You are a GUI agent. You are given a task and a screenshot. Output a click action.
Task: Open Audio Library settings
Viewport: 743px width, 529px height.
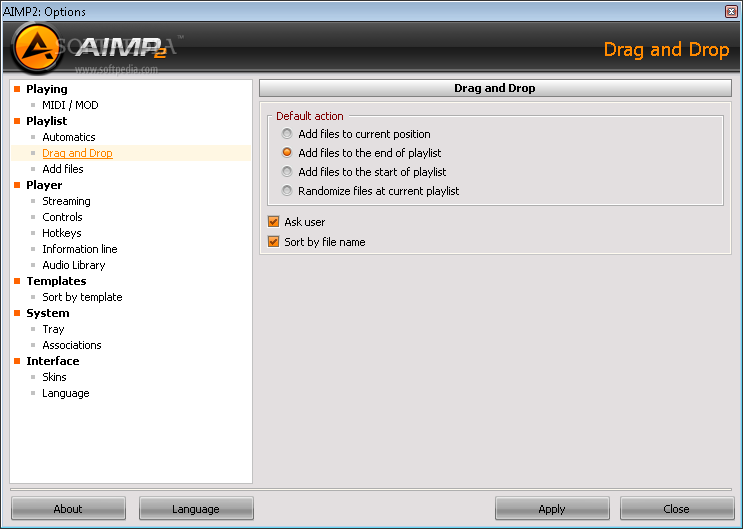(x=73, y=265)
